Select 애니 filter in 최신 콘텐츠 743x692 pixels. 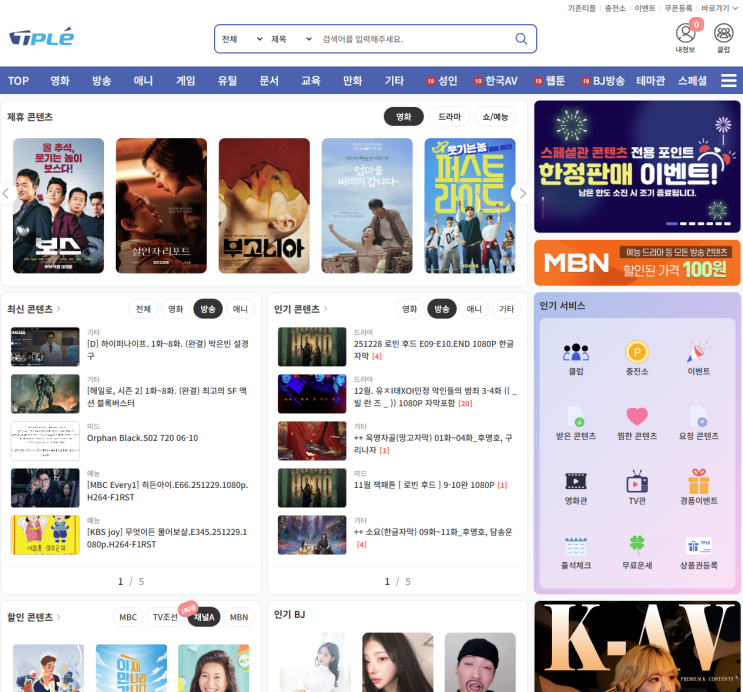click(240, 309)
